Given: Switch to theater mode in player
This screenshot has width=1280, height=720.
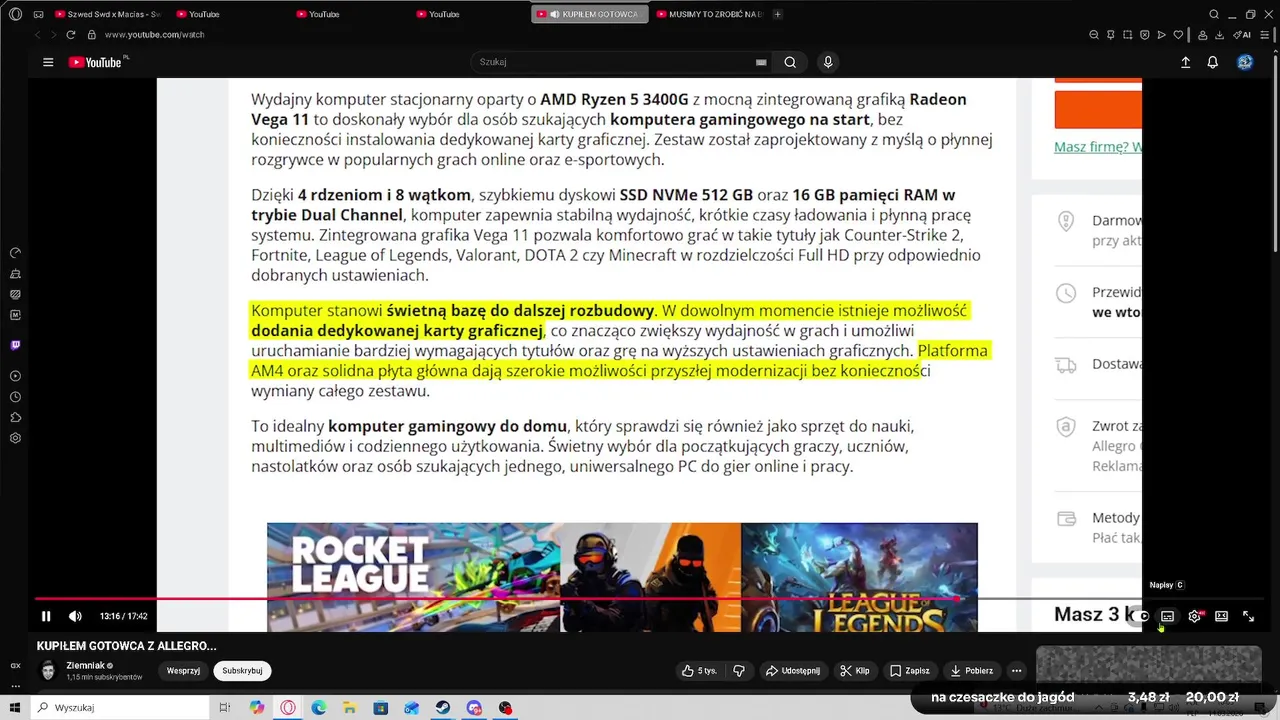Looking at the screenshot, I should (1221, 616).
